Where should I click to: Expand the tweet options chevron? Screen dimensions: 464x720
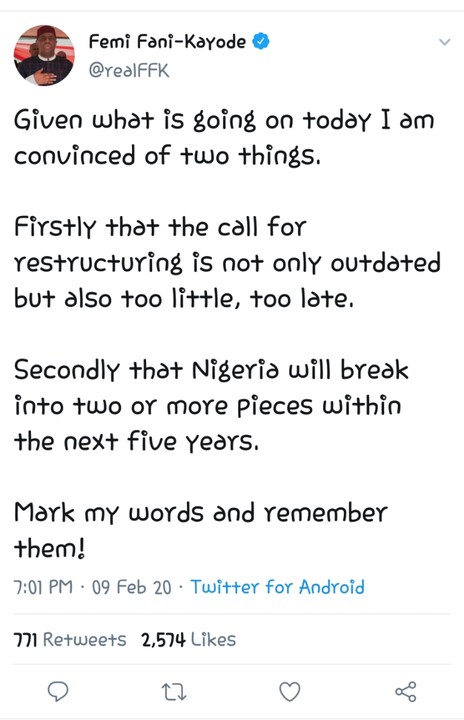point(444,42)
